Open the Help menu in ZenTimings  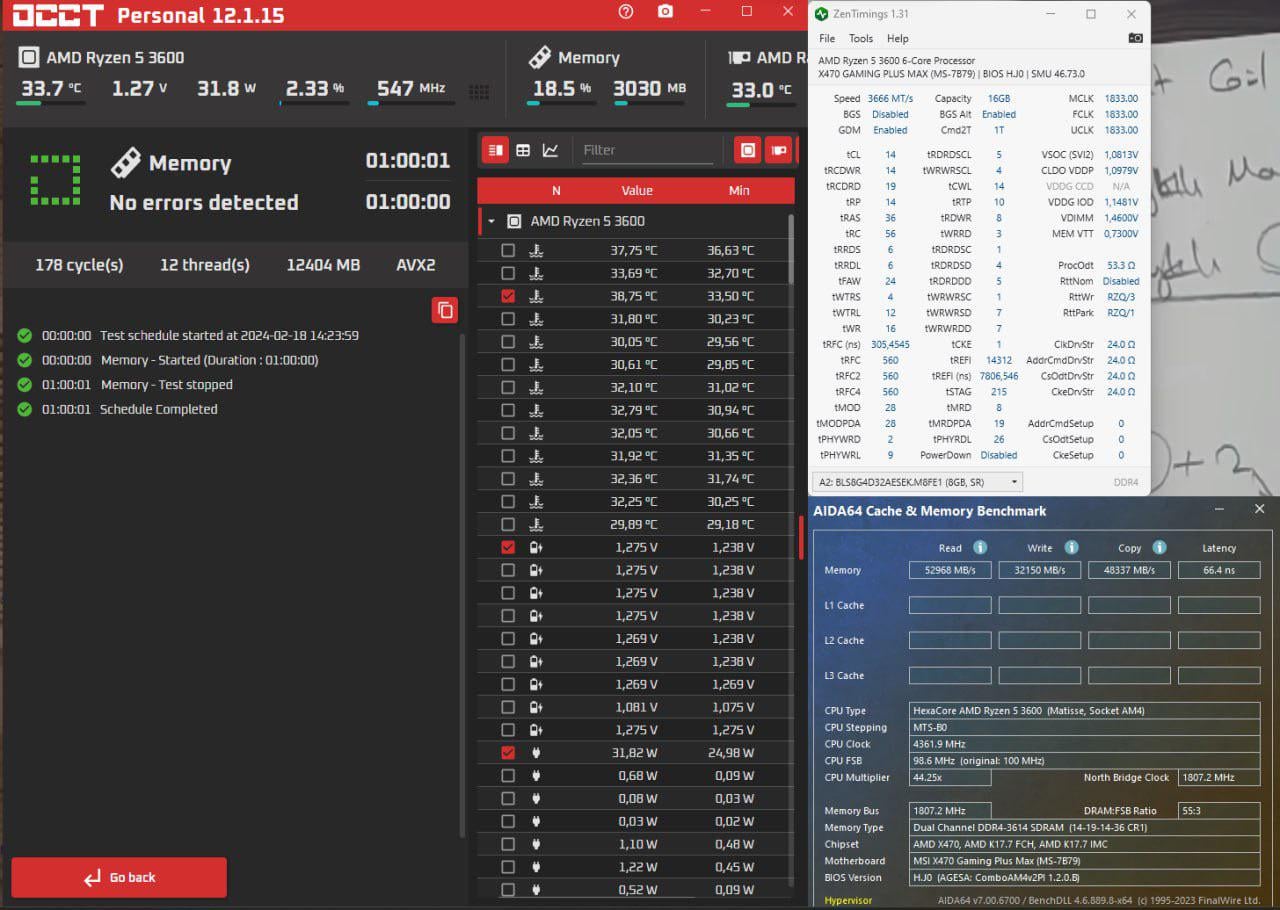coord(898,38)
